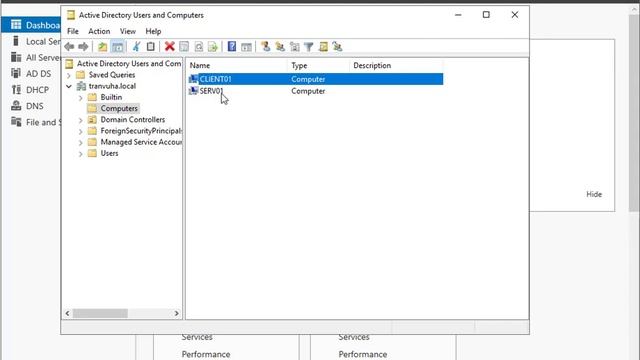This screenshot has height=360, width=640.
Task: Click the Forward arrow in ADUC toolbar
Action: pos(83,47)
